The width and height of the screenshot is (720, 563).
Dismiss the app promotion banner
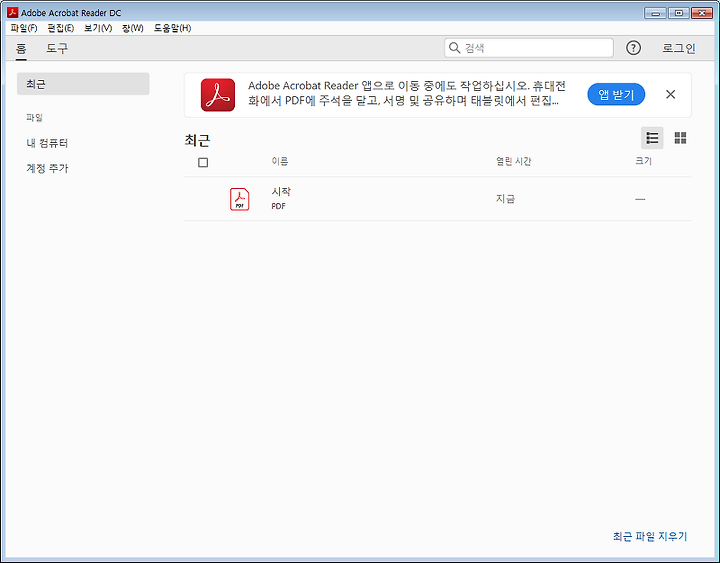pyautogui.click(x=670, y=94)
